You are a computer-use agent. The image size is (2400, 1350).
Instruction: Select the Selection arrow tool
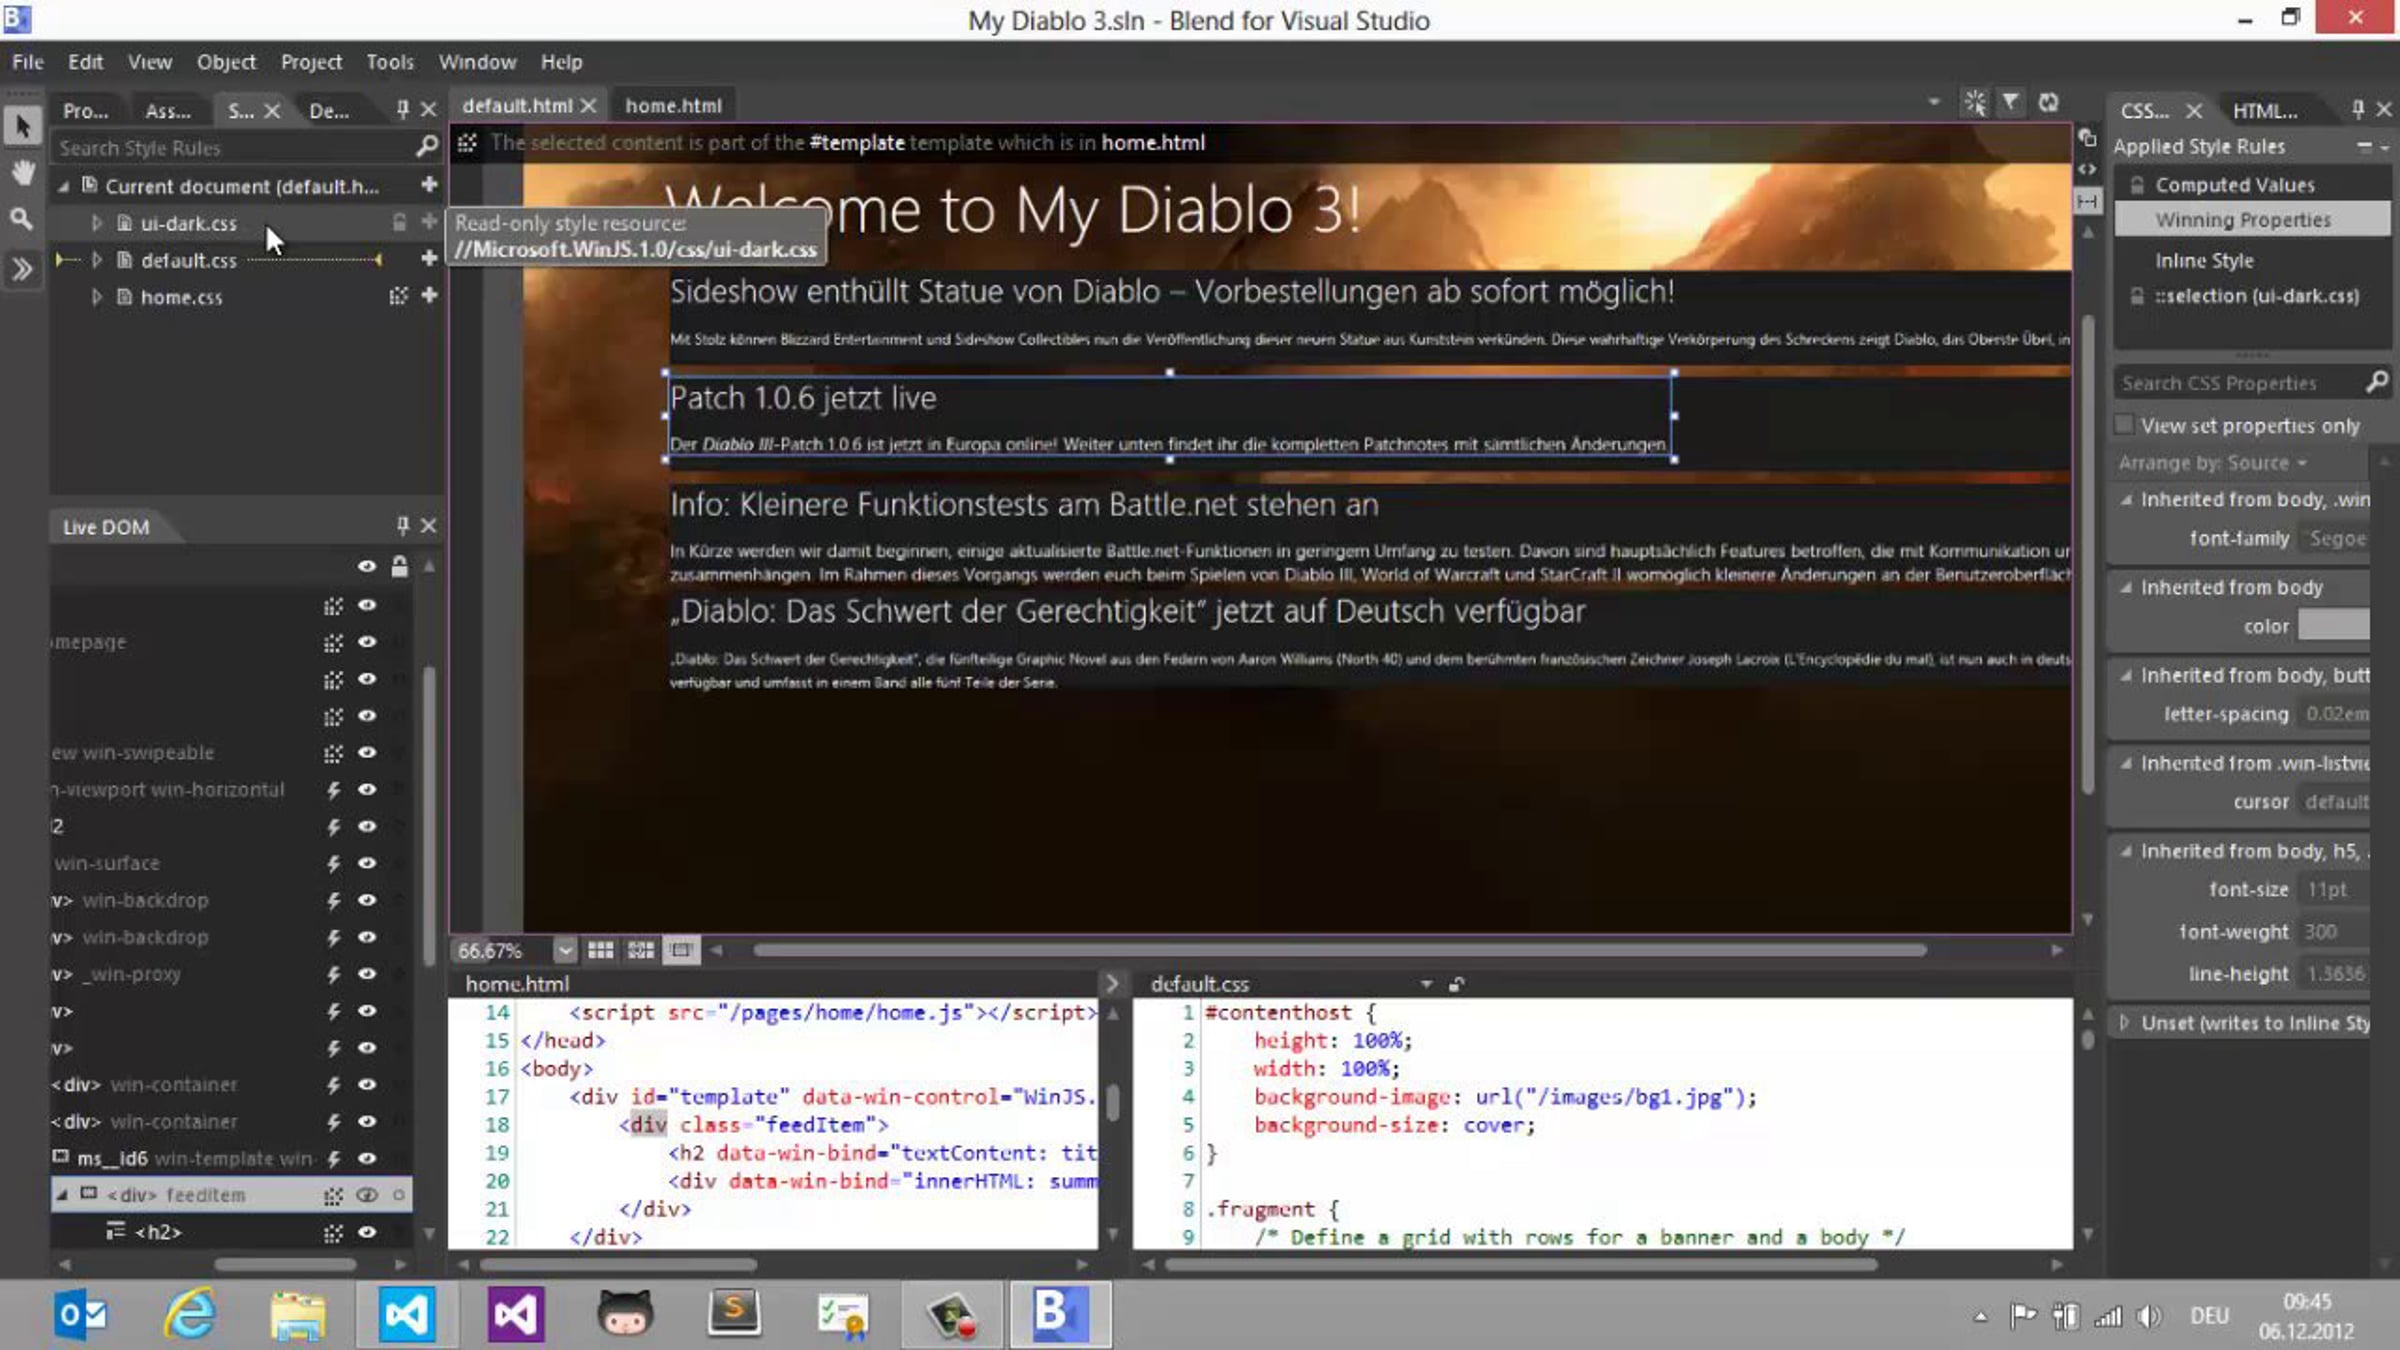click(22, 127)
